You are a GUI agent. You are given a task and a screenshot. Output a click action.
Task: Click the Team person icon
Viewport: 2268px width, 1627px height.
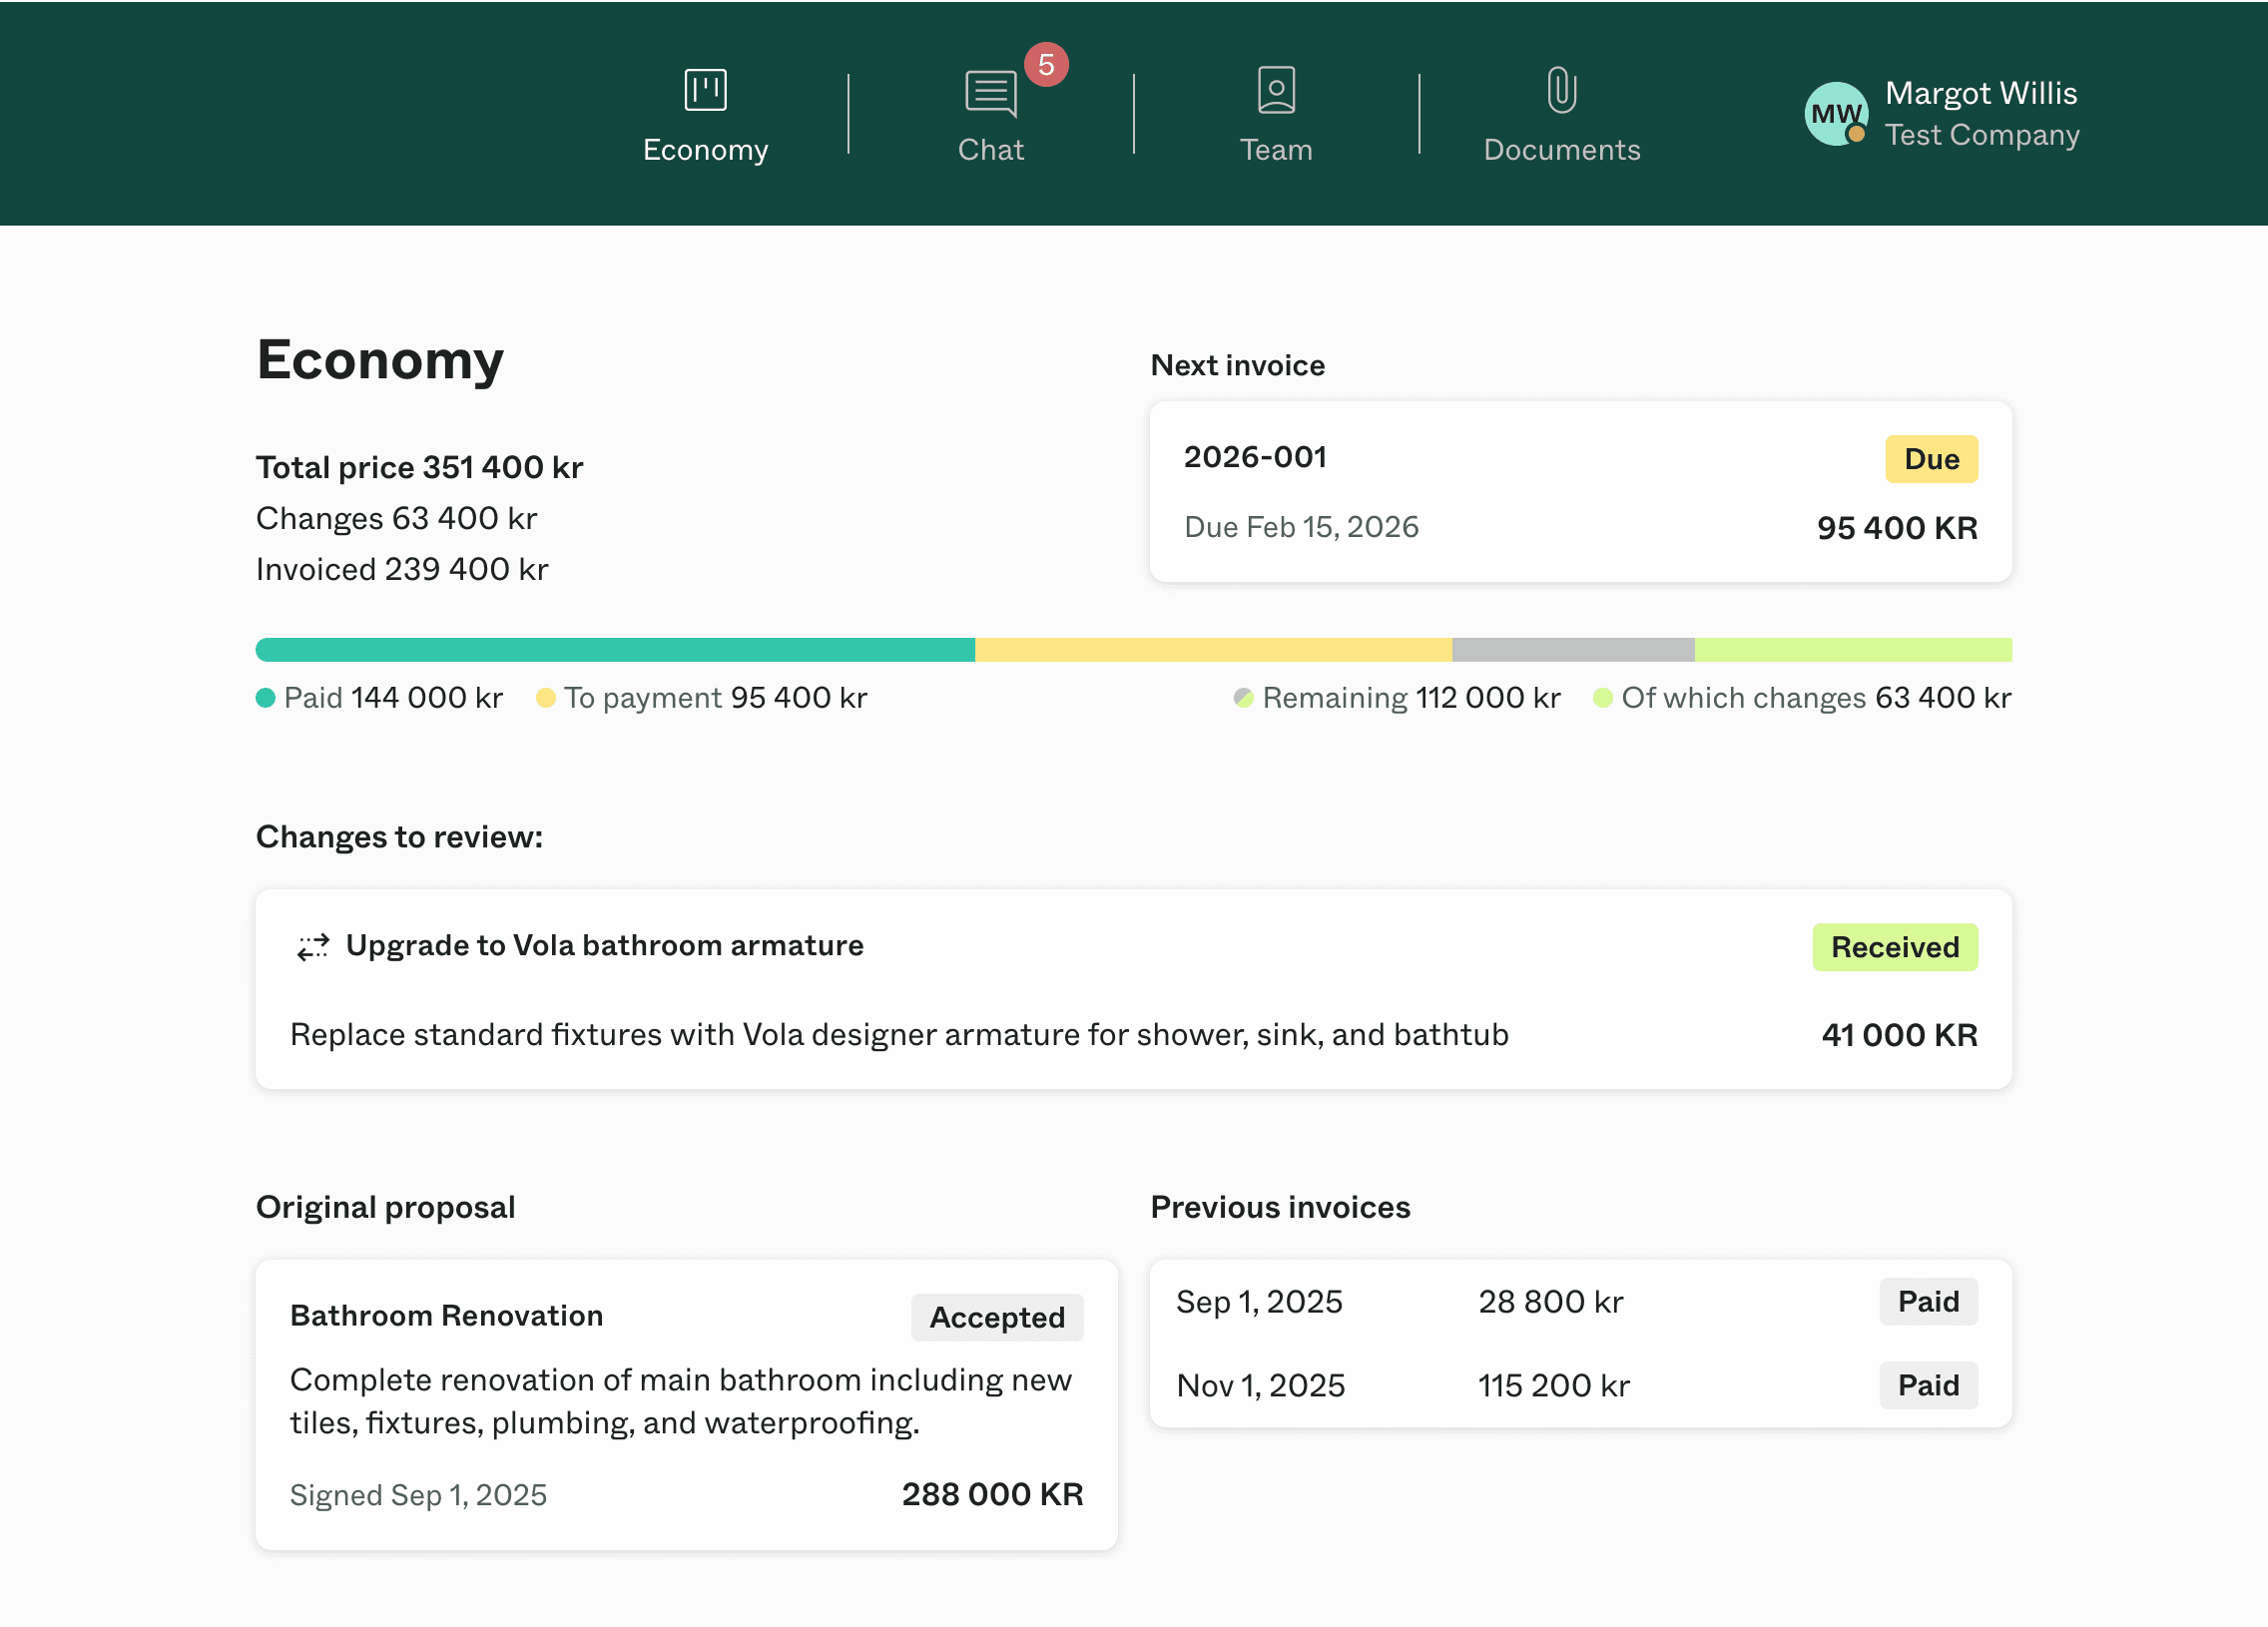(1276, 90)
